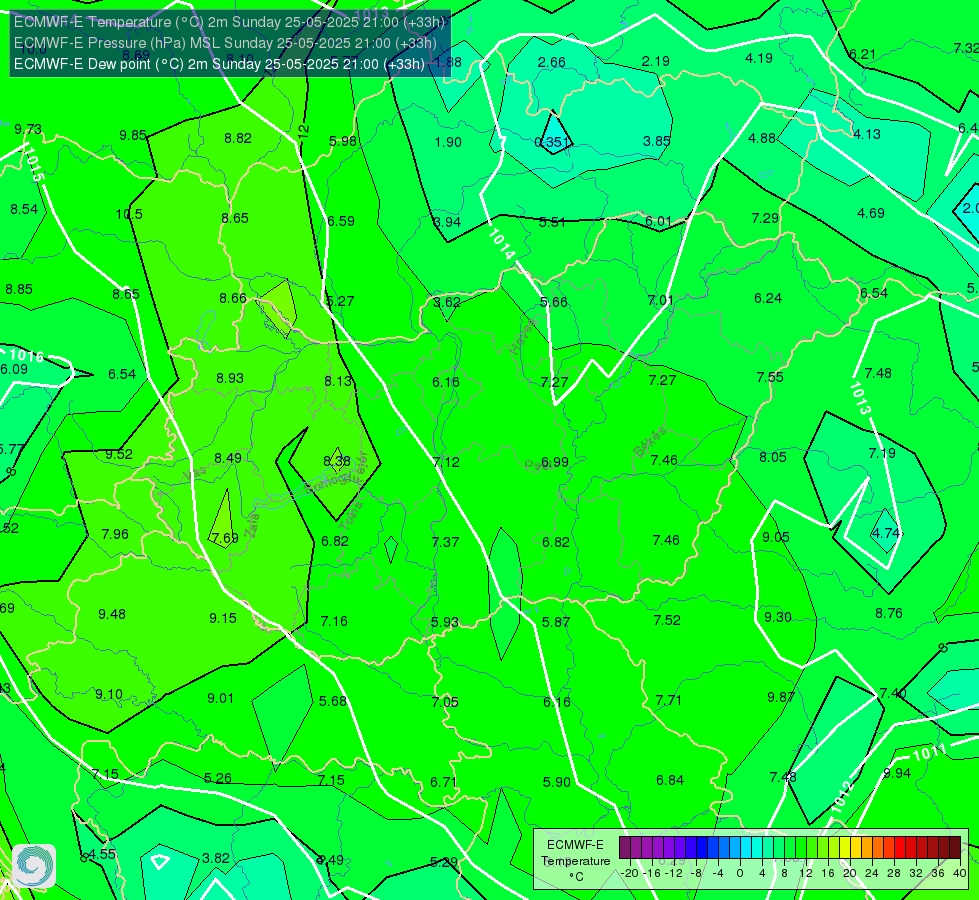Click the 5.98 dew point value

click(343, 141)
